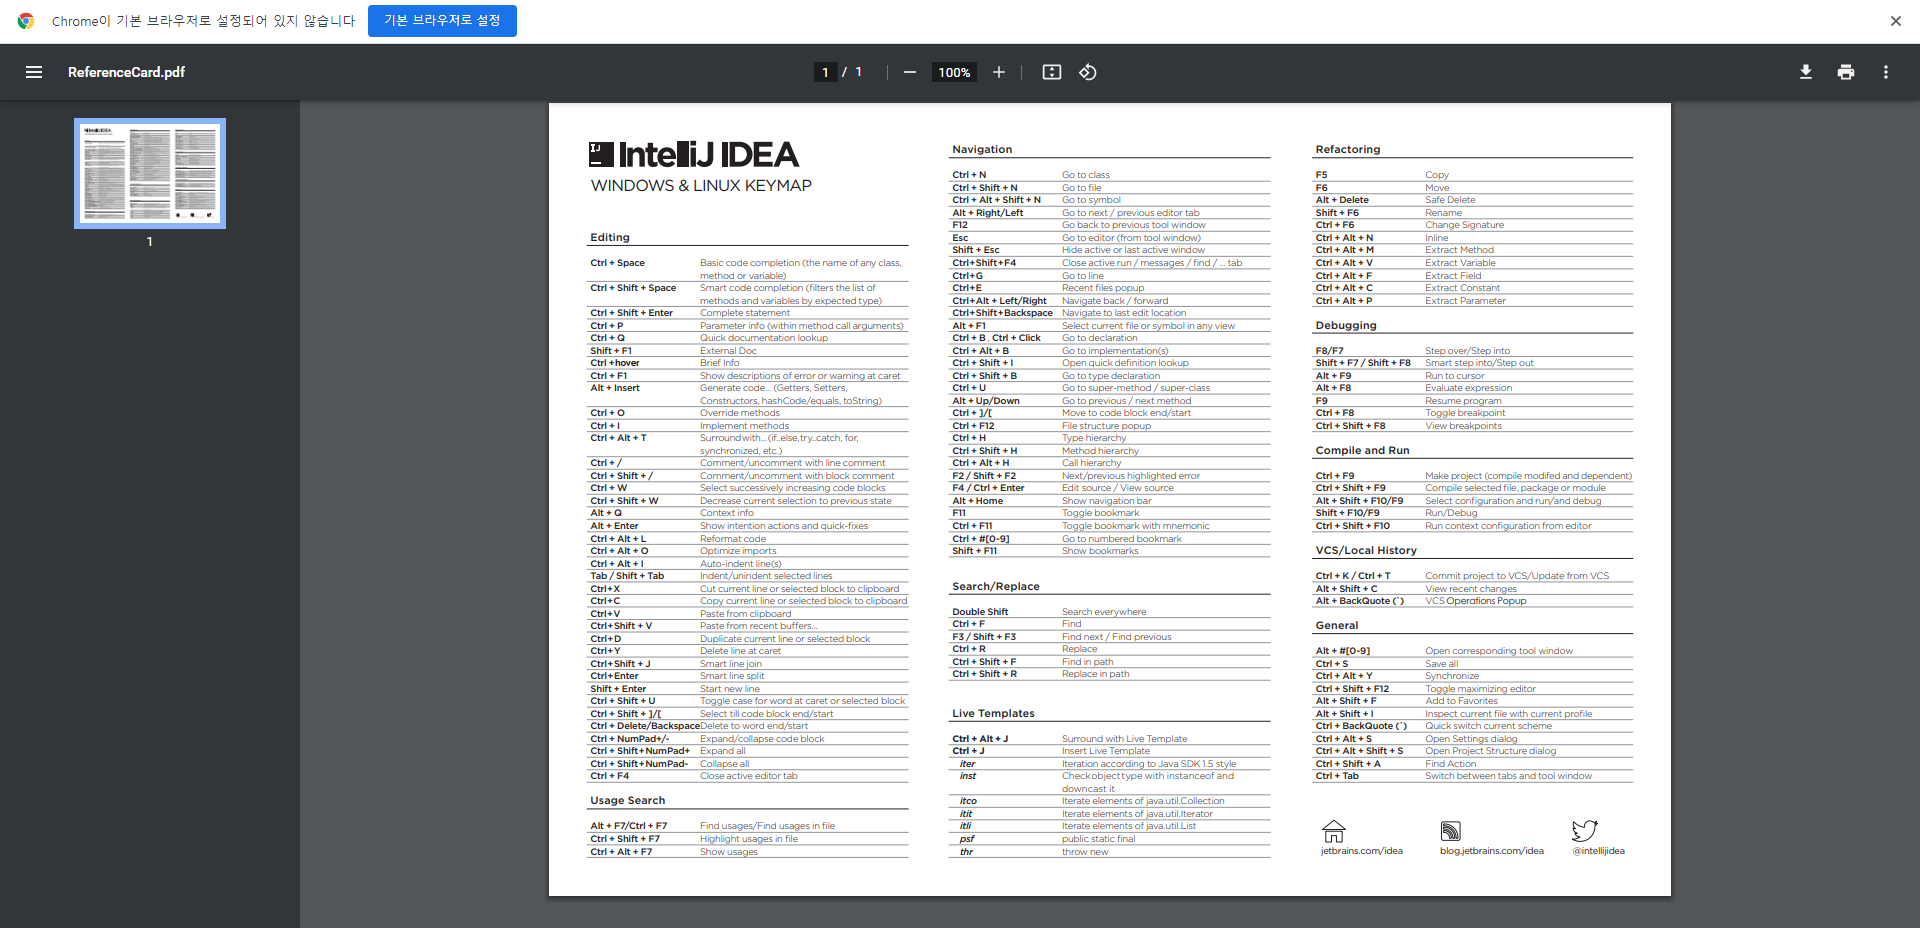Screen dimensions: 1920x928
Task: Click the 'Open Settings dialog' text
Action: 1471,739
